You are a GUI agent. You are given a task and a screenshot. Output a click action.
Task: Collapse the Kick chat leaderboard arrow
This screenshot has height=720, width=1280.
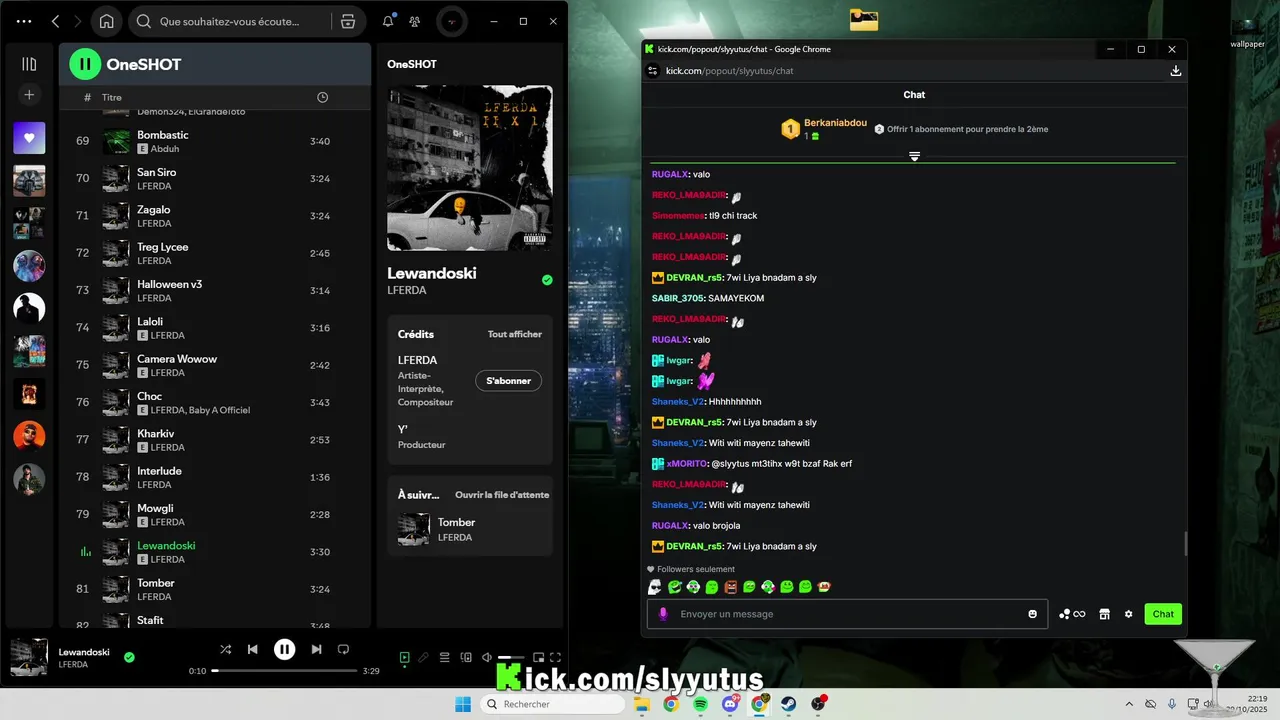[x=914, y=156]
